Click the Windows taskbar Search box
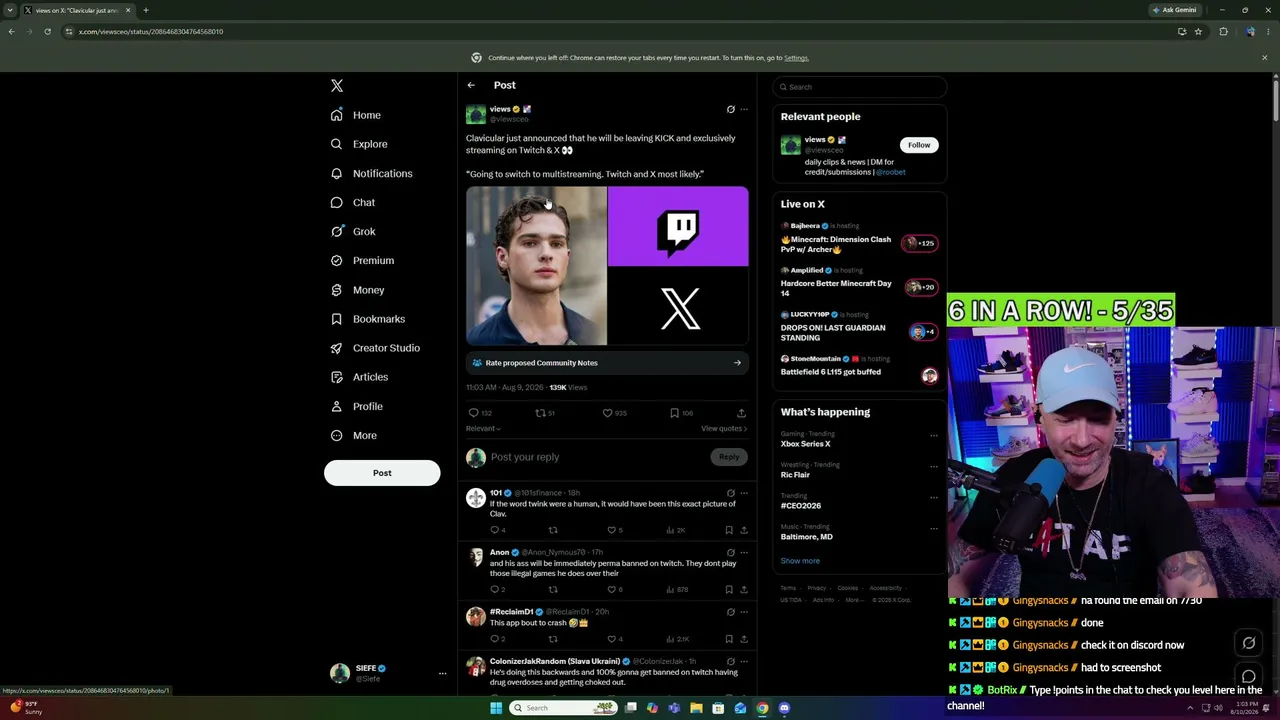 click(563, 708)
